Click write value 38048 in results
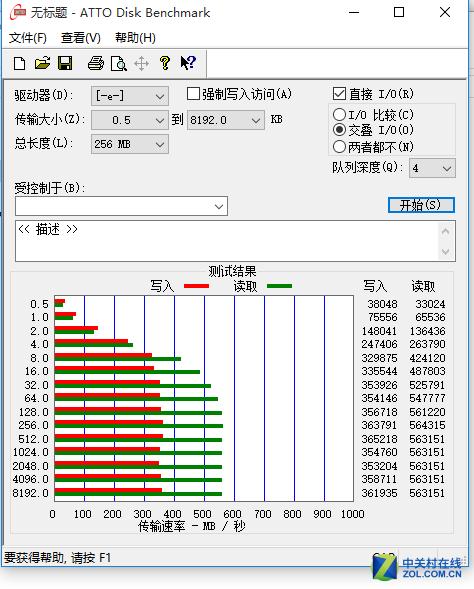The width and height of the screenshot is (474, 589). pyautogui.click(x=382, y=304)
